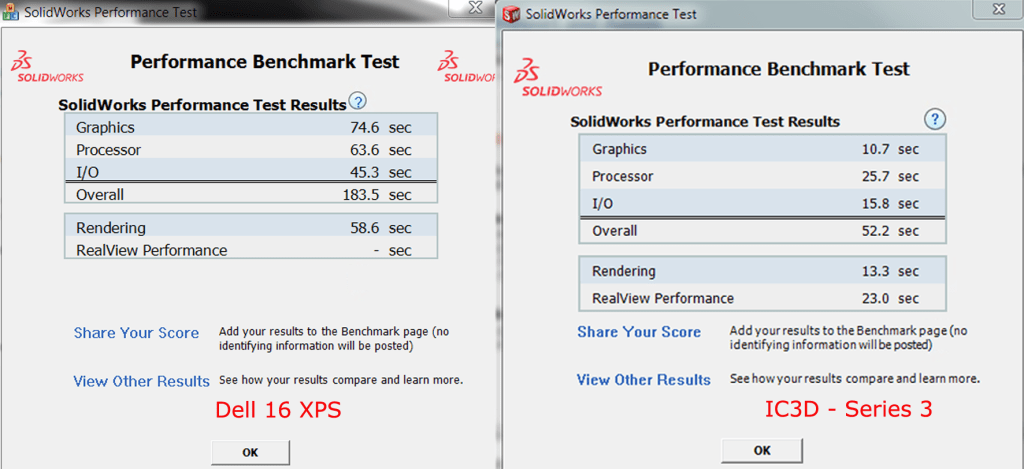Select Processor row showing 63.6 sec
Viewport: 1024px width, 469px height.
click(x=251, y=150)
